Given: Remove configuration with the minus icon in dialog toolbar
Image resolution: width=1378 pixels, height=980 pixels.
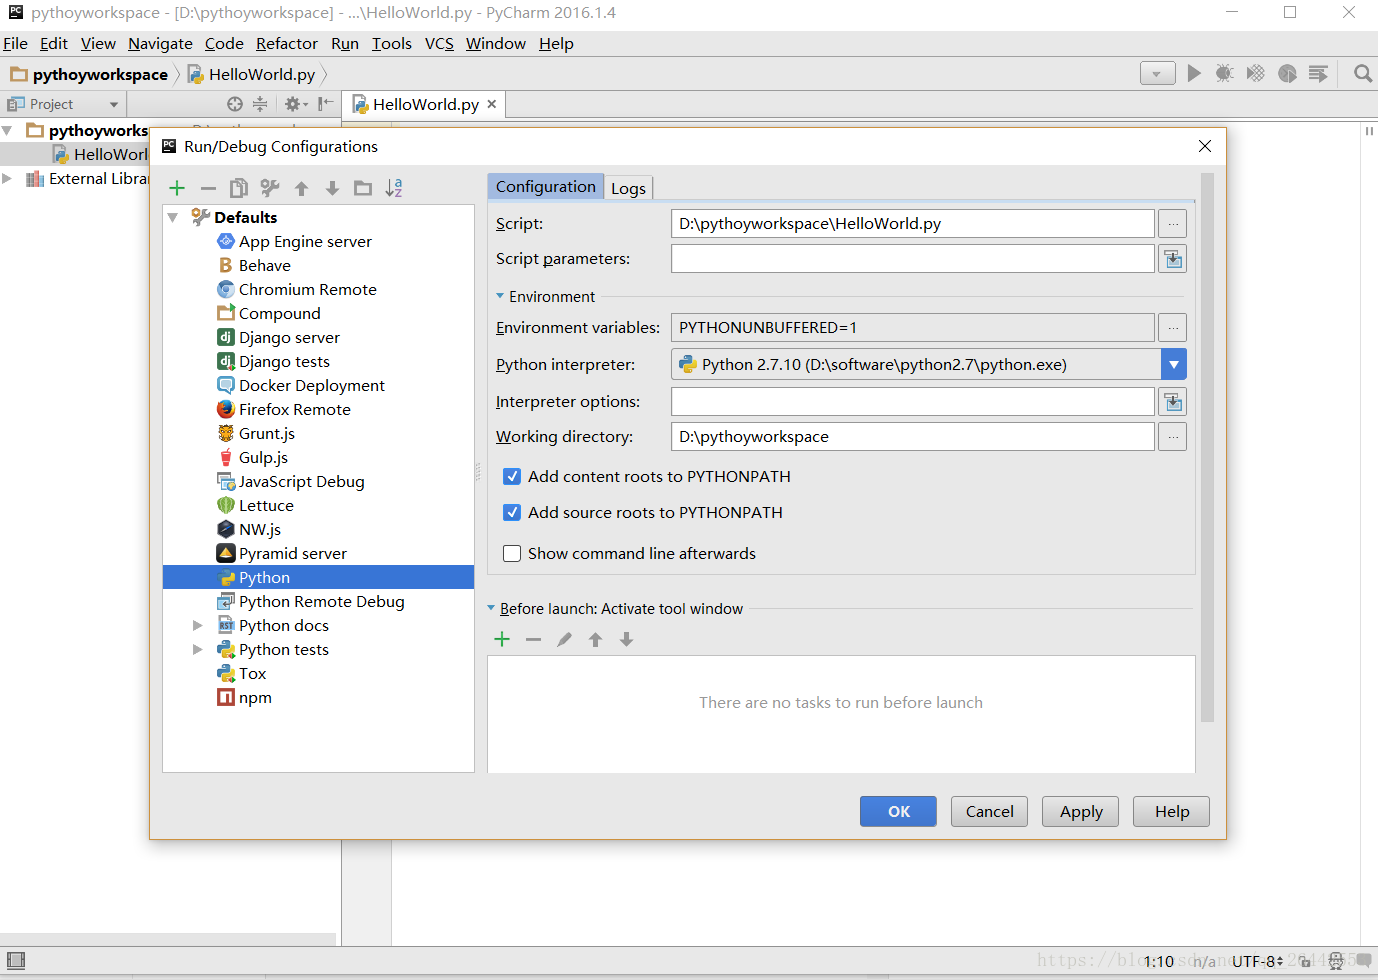Looking at the screenshot, I should pyautogui.click(x=208, y=188).
